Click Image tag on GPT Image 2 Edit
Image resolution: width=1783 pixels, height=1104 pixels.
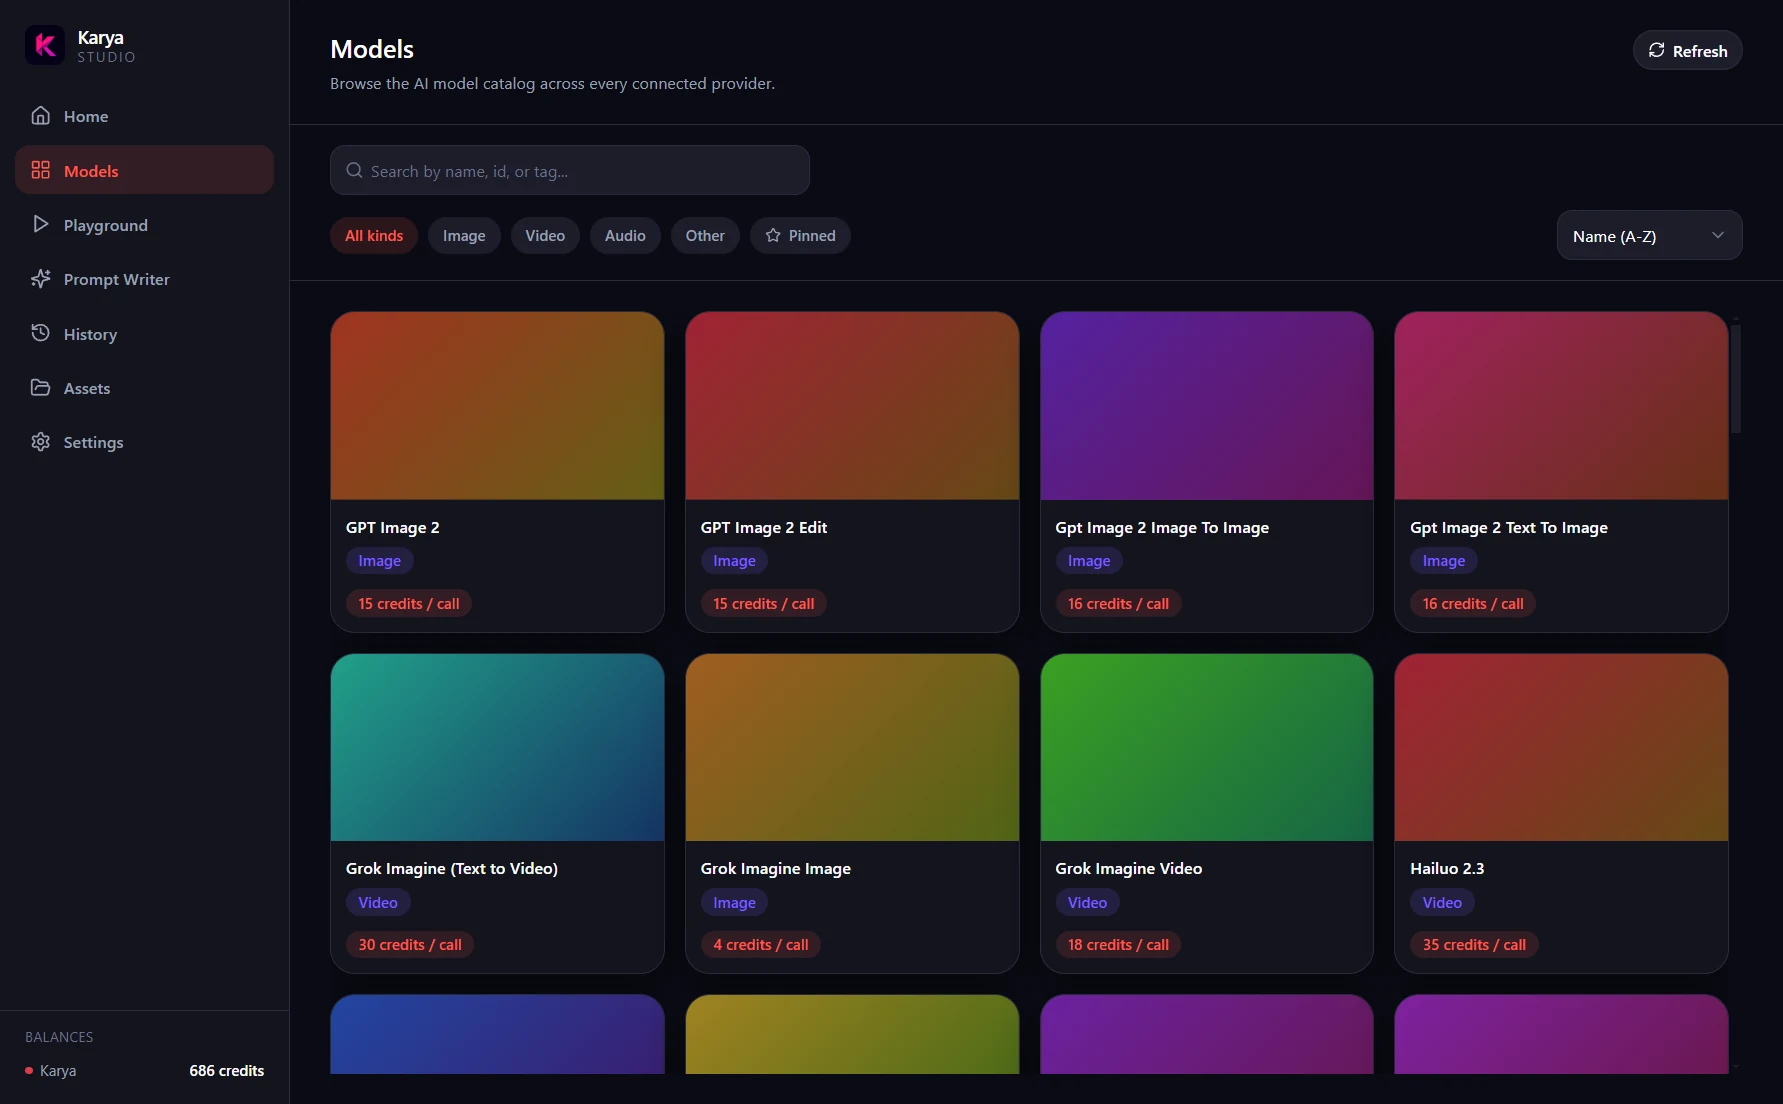pos(734,561)
